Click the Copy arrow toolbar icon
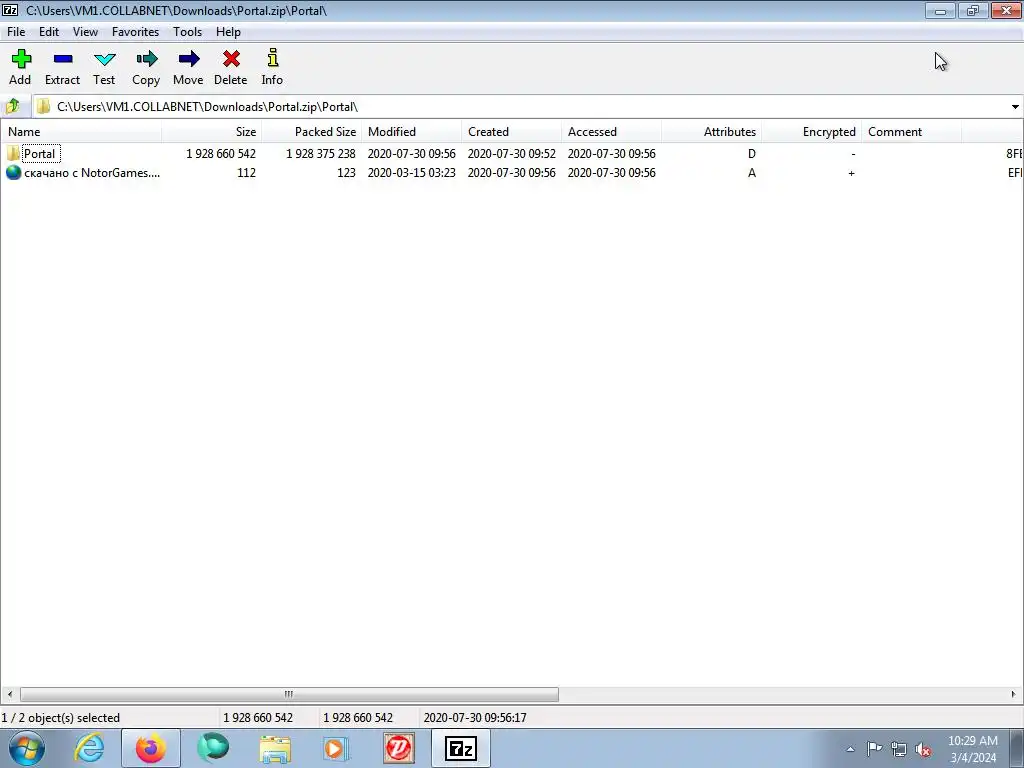 (x=146, y=59)
